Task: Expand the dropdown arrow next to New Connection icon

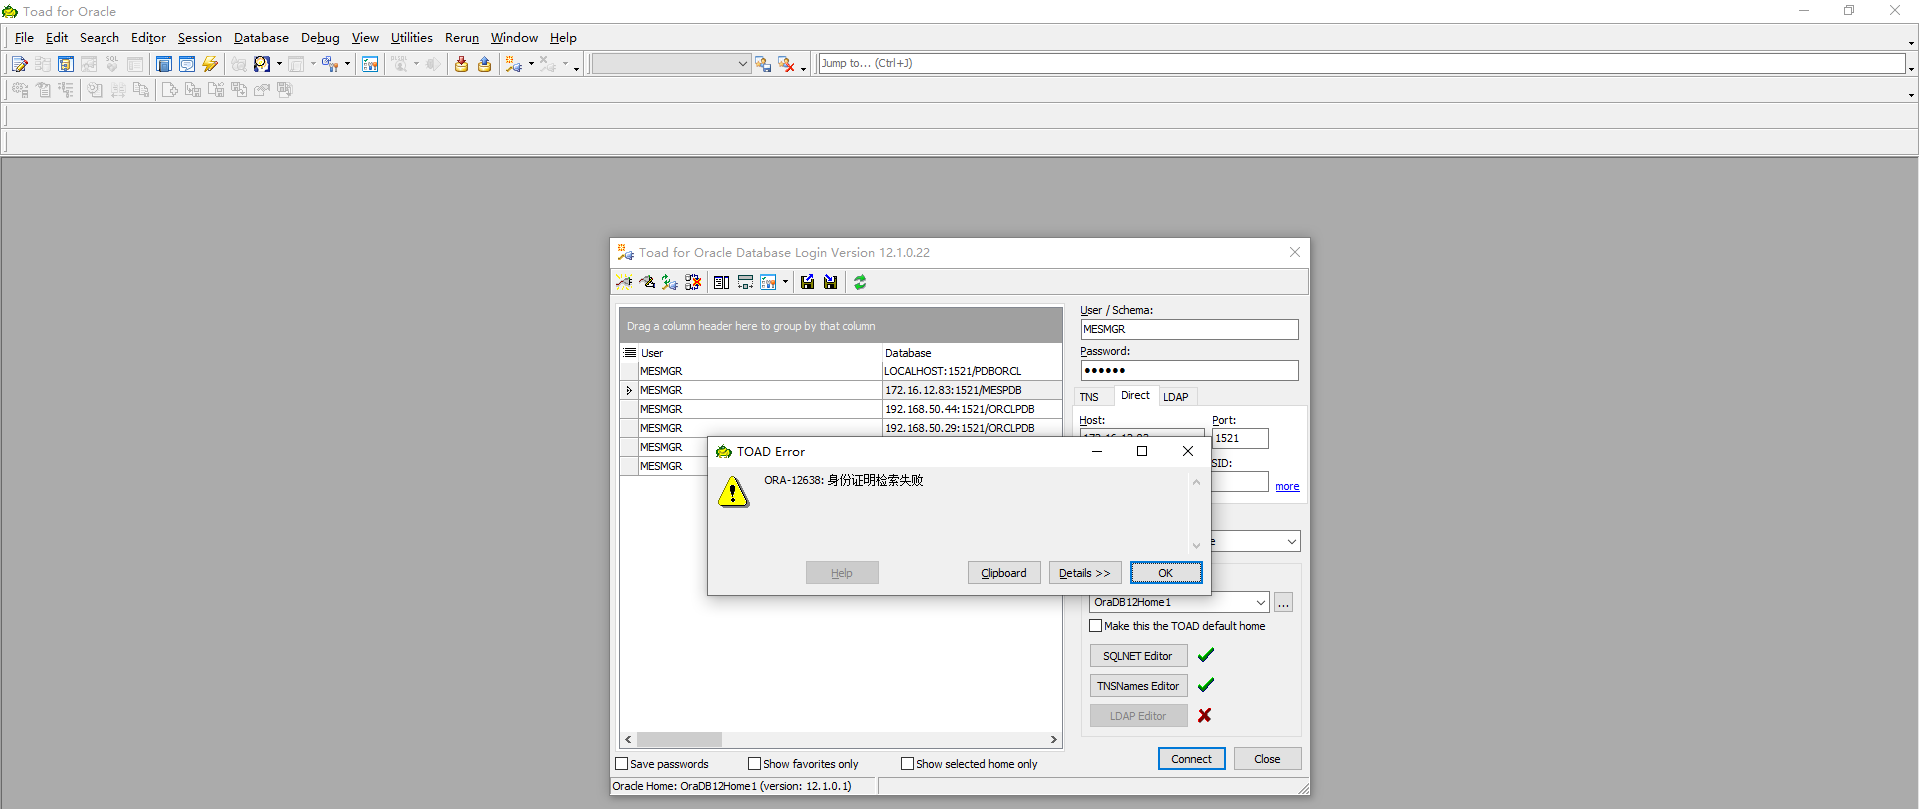Action: pyautogui.click(x=531, y=64)
